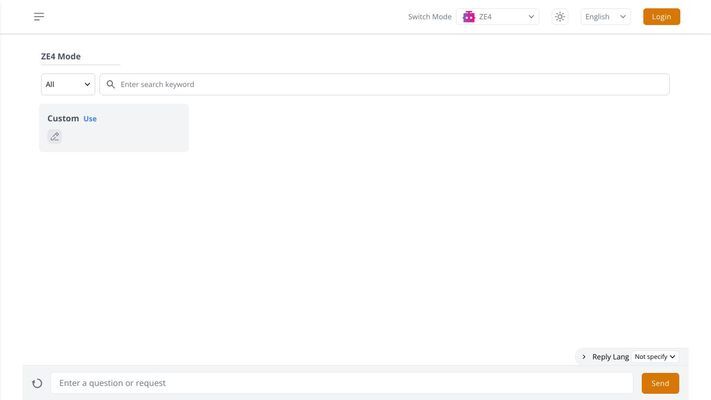The width and height of the screenshot is (711, 400).
Task: Toggle the light/dark theme sun icon
Action: (x=560, y=17)
